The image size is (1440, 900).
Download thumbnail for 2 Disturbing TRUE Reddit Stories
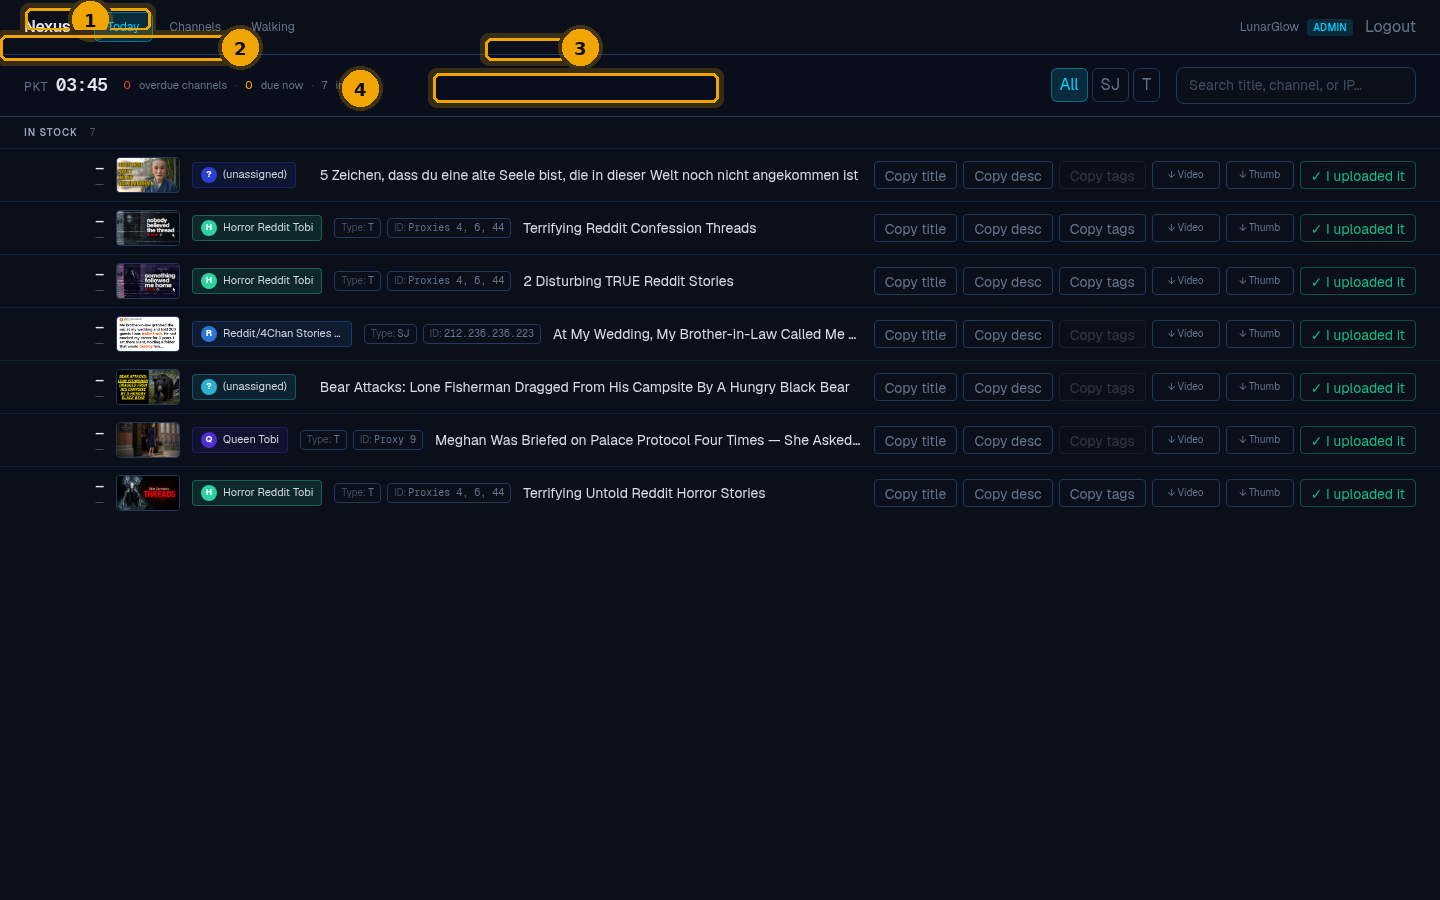click(1260, 281)
